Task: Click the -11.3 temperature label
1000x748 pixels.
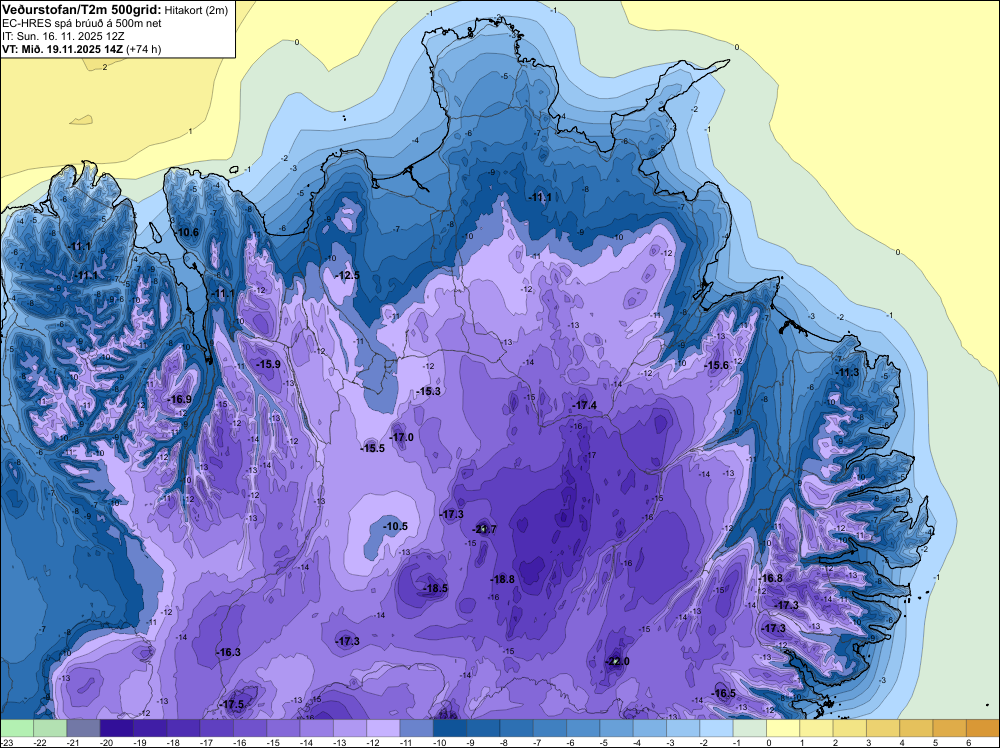Action: point(846,373)
